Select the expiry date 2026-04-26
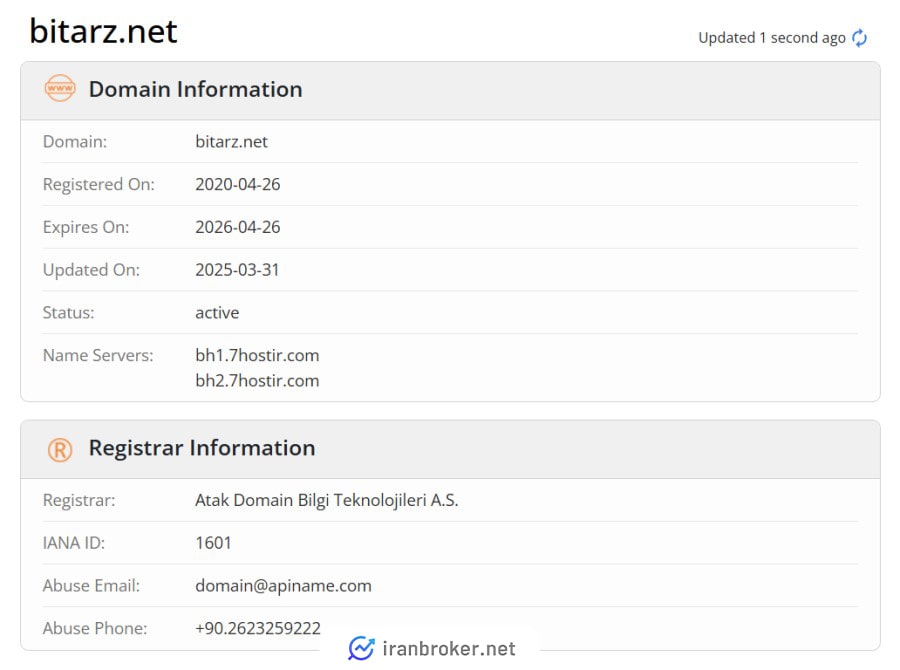This screenshot has width=900, height=670. click(238, 227)
